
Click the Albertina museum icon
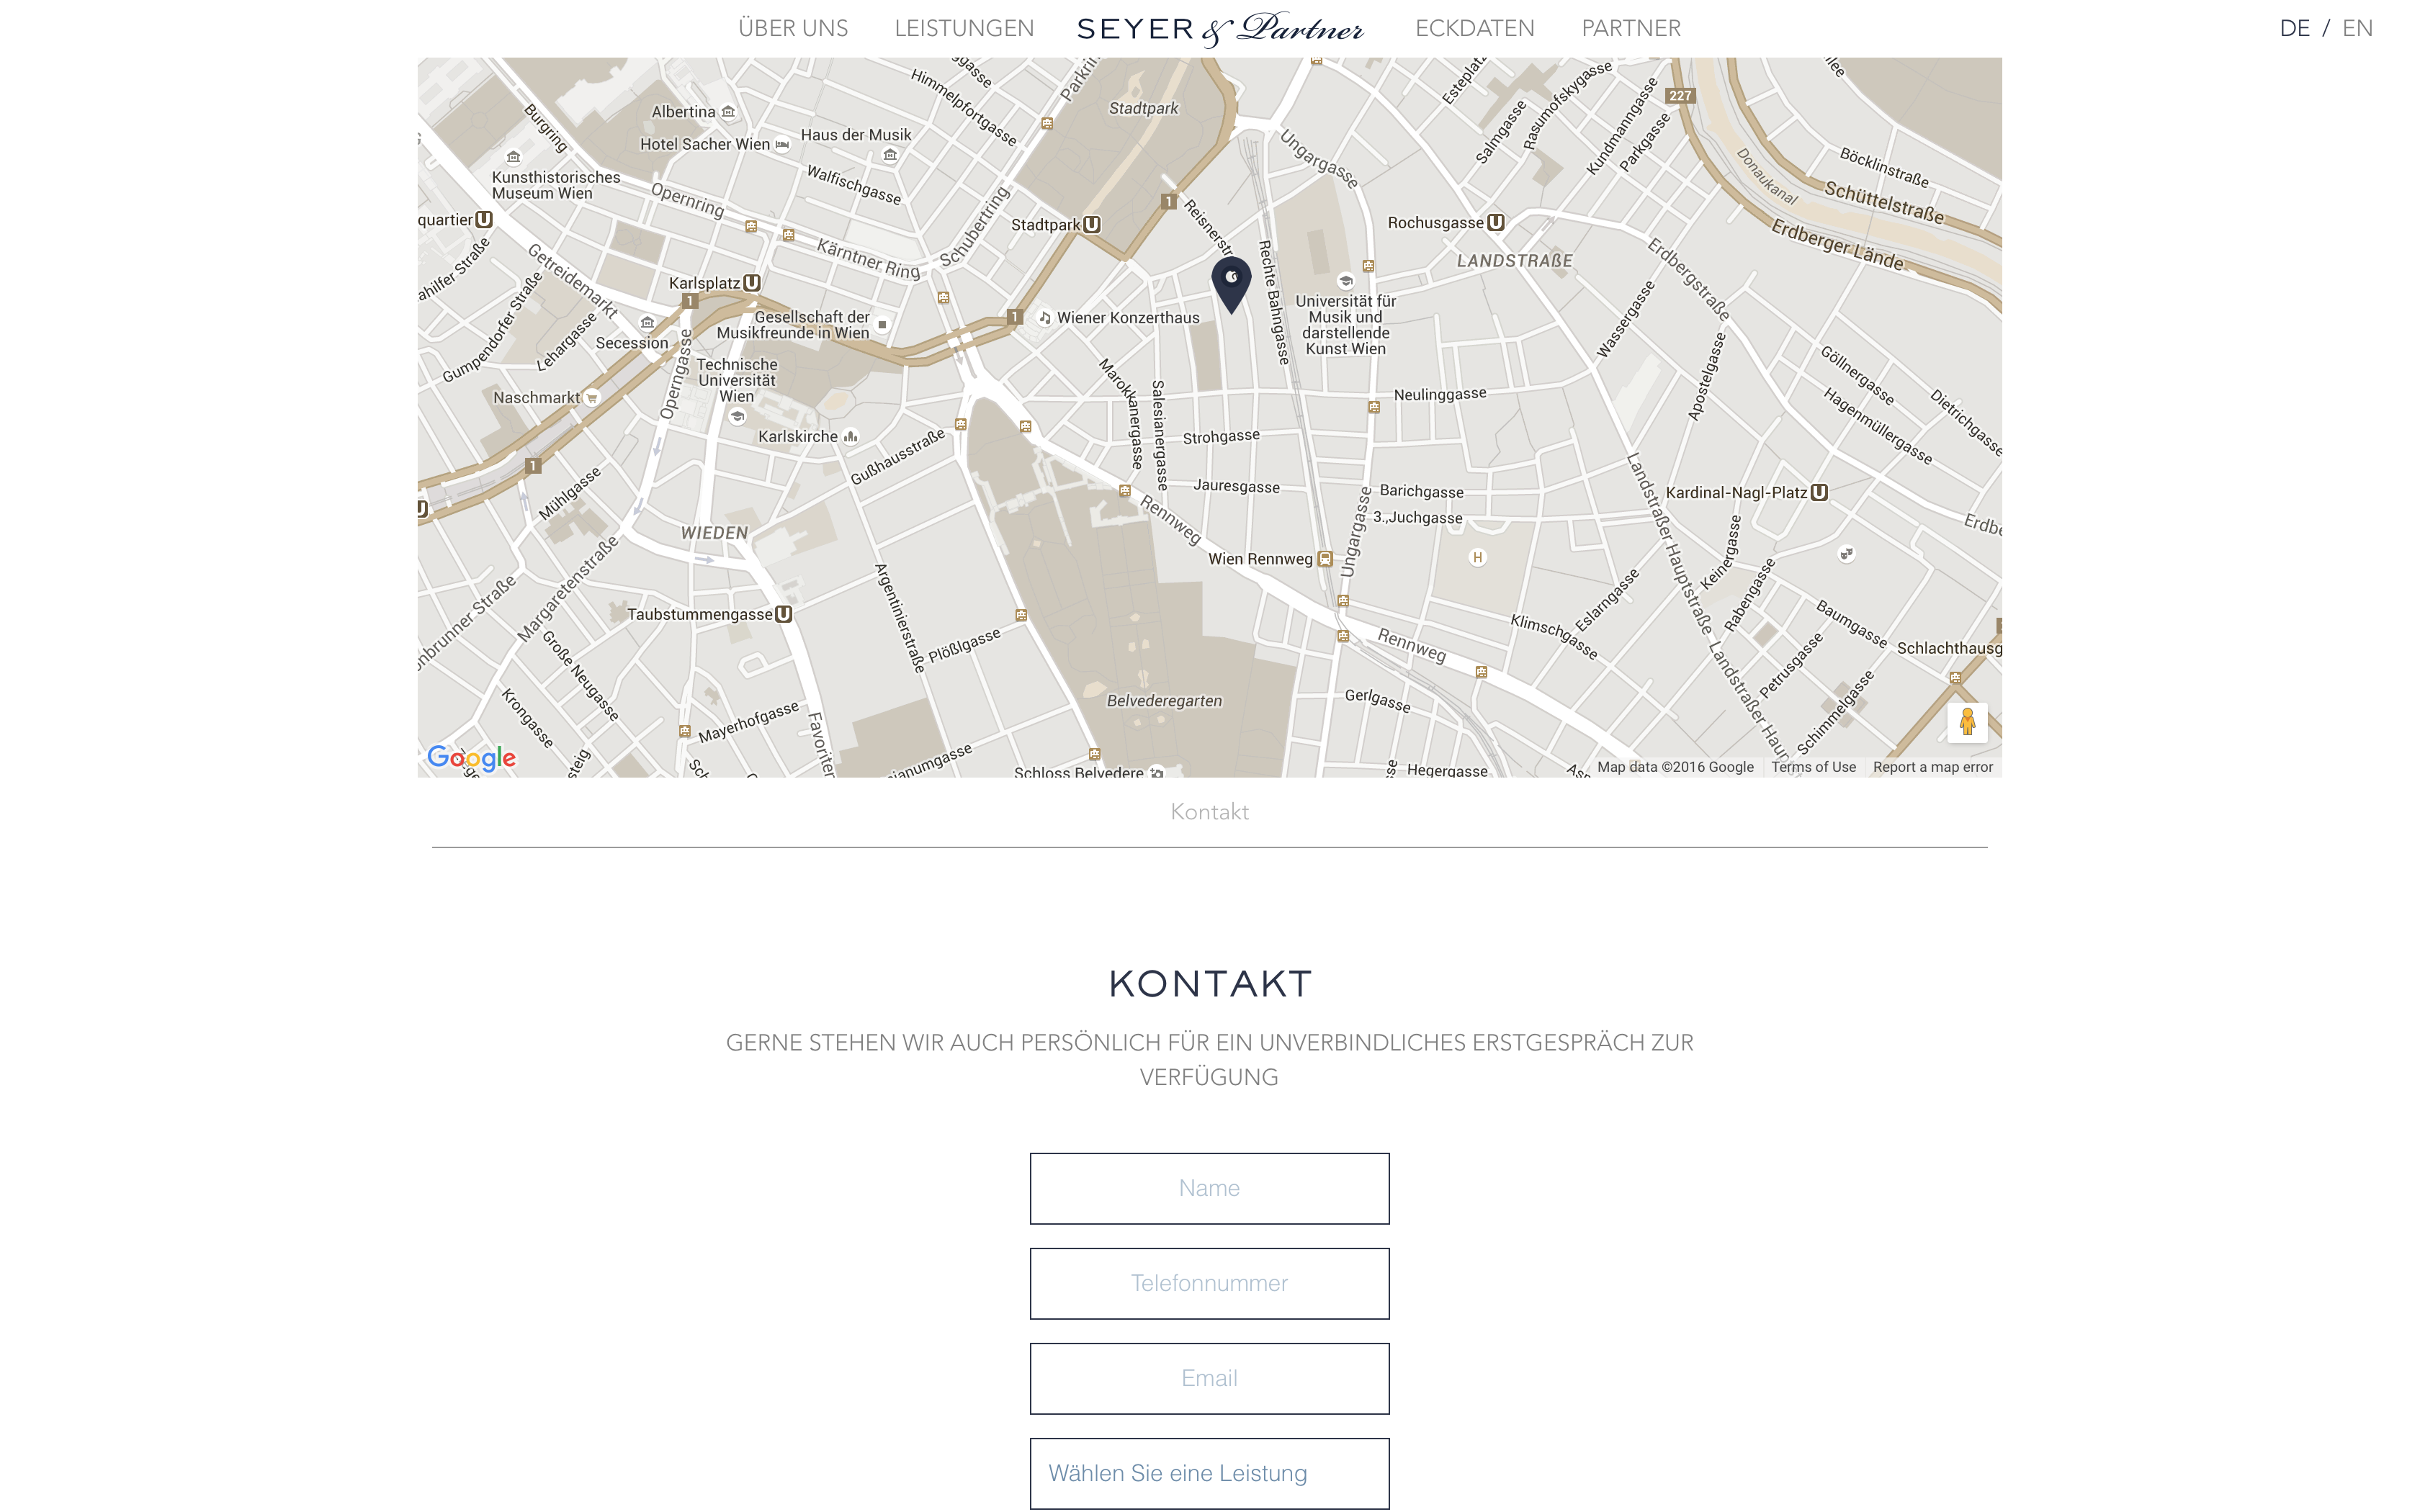pyautogui.click(x=728, y=112)
